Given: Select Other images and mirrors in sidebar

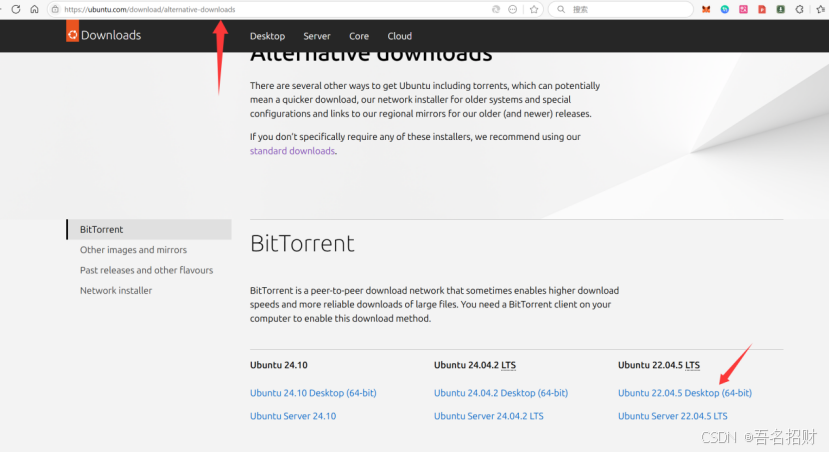Looking at the screenshot, I should tap(133, 249).
